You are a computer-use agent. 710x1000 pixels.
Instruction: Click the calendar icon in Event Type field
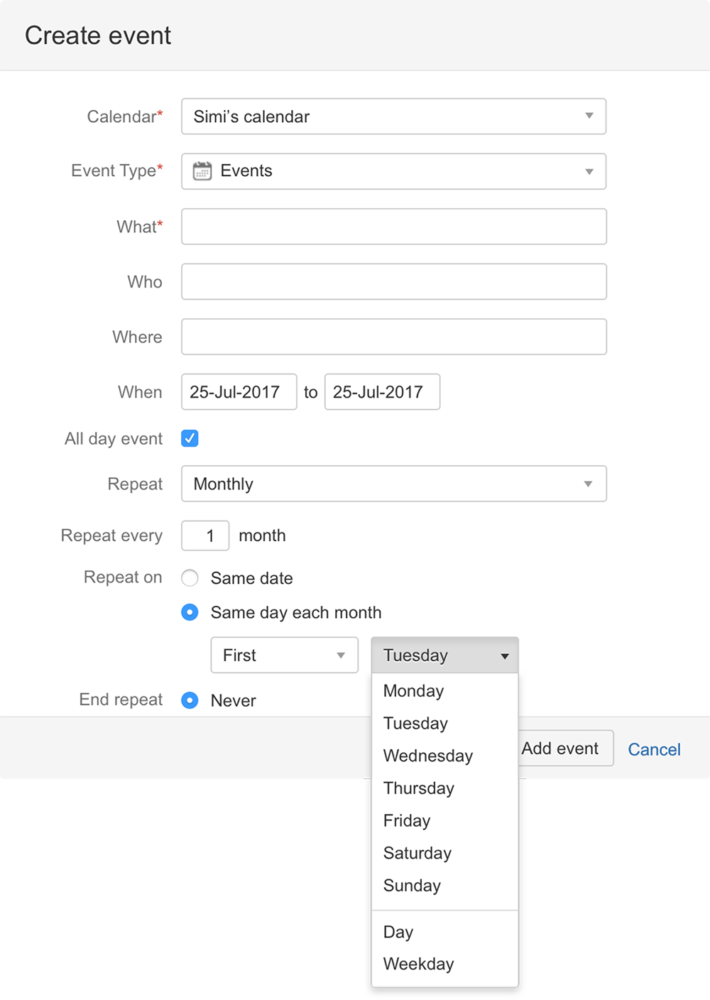click(202, 171)
